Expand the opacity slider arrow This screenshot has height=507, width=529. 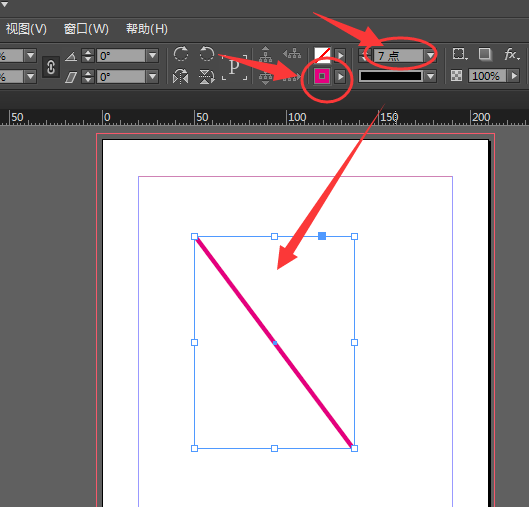pos(514,76)
